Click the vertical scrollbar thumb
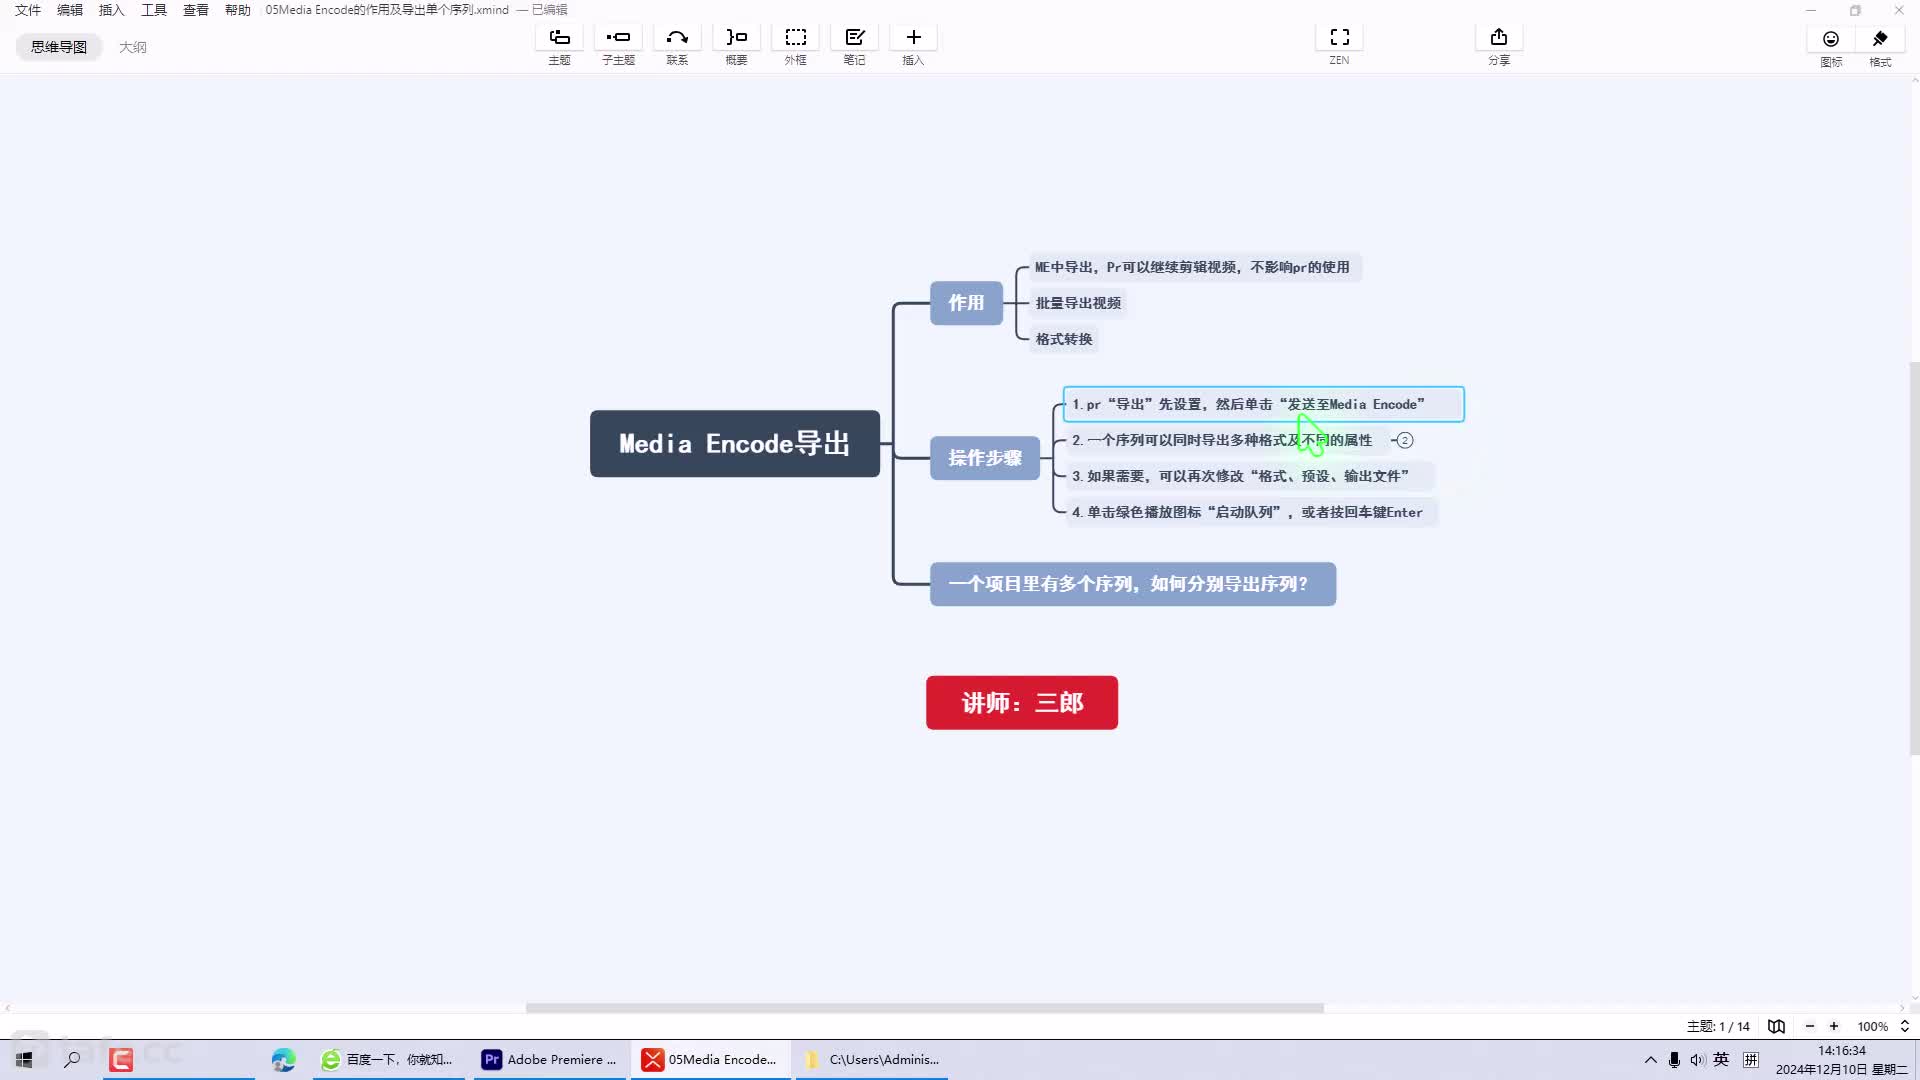Image resolution: width=1920 pixels, height=1080 pixels. [x=1914, y=558]
